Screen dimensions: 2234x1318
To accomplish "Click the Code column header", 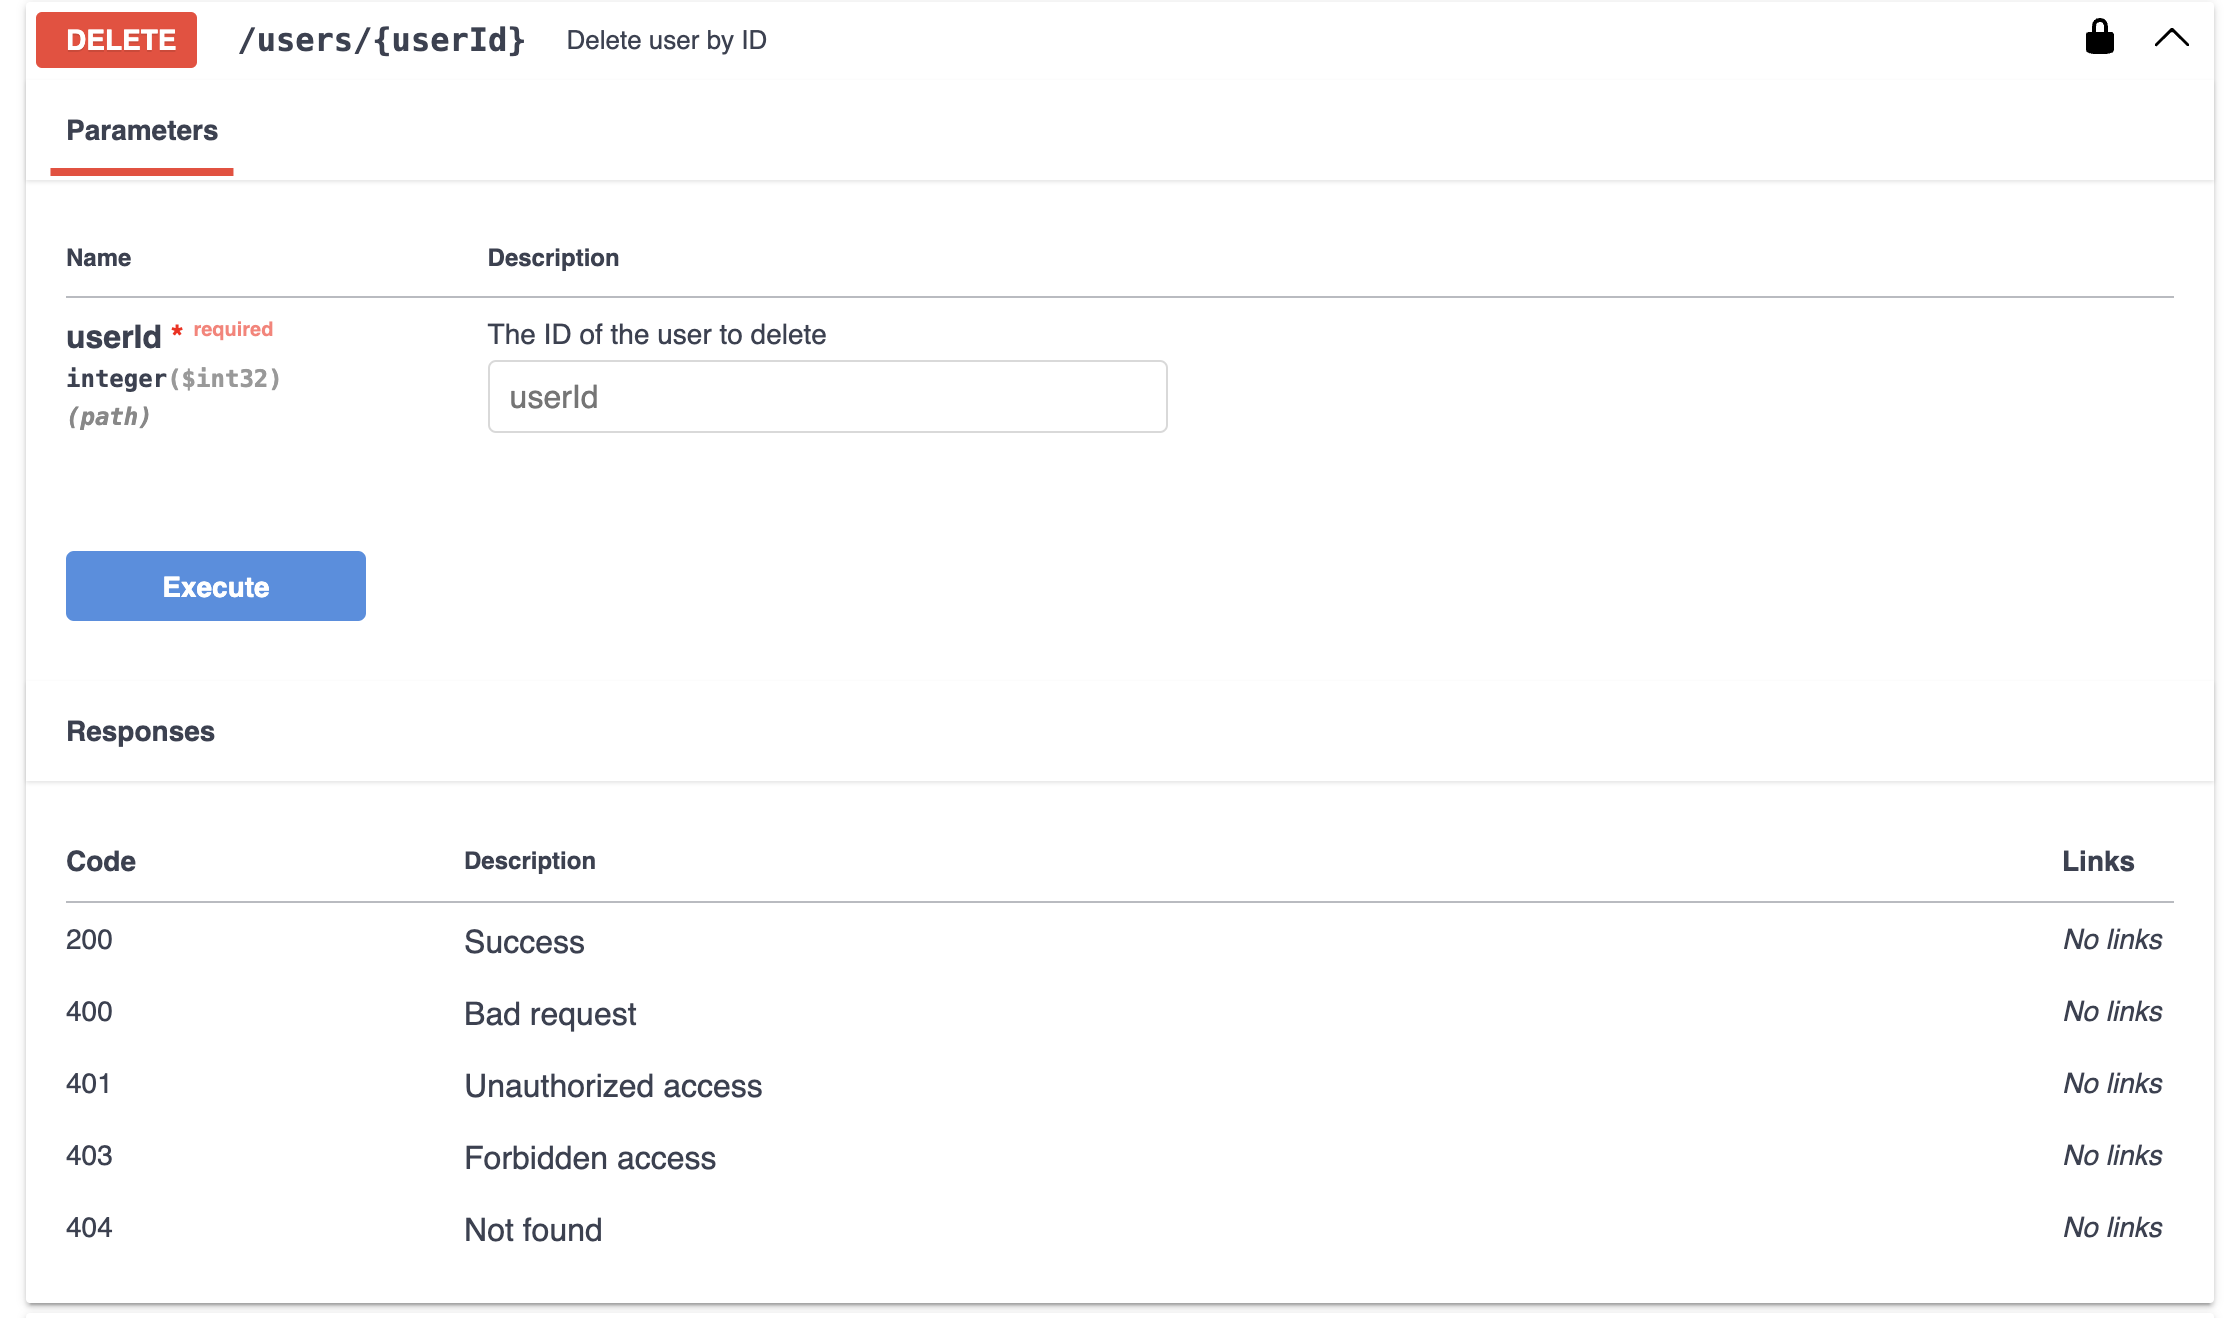I will pyautogui.click(x=100, y=861).
